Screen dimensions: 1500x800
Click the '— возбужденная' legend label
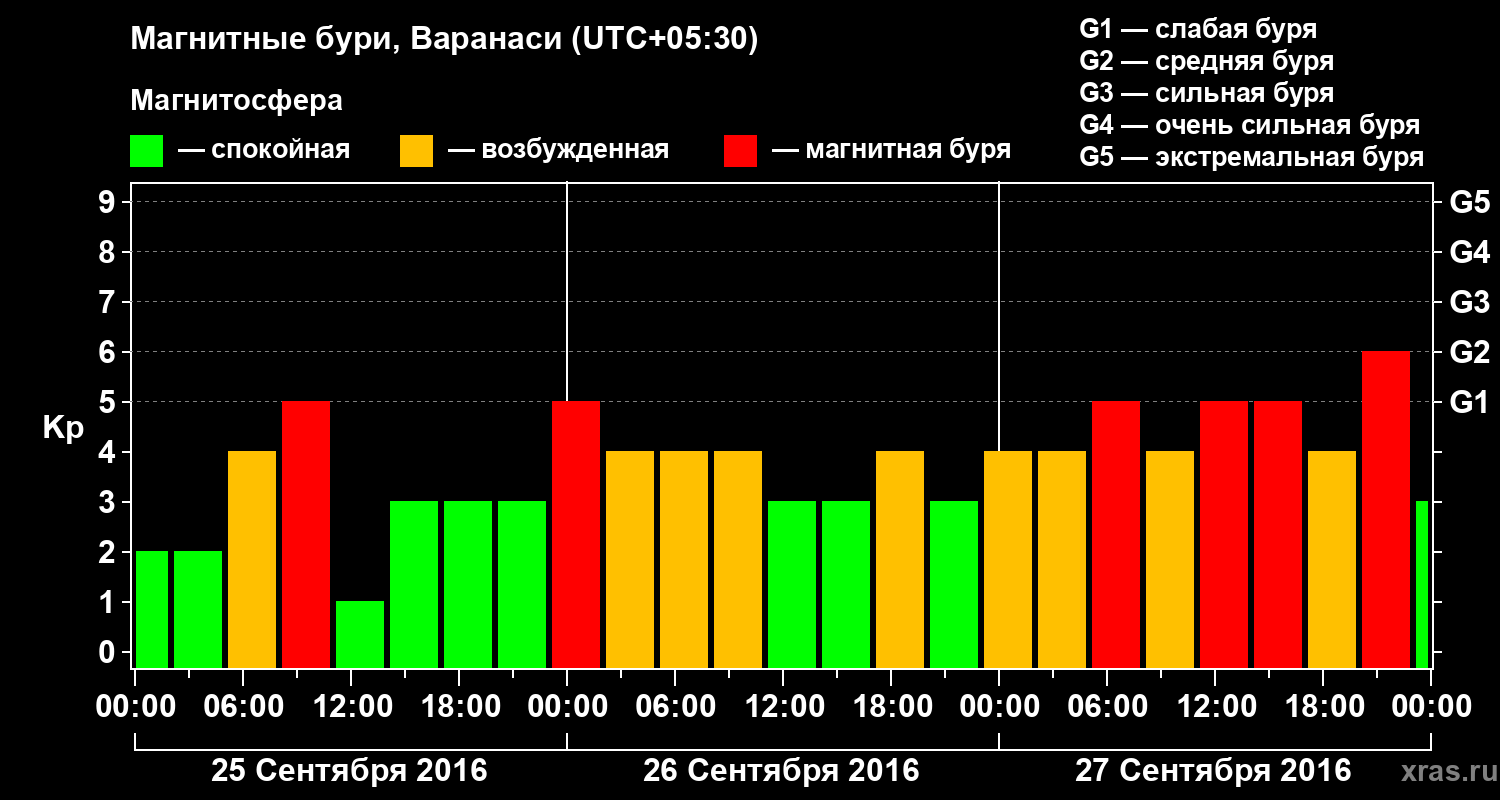pos(558,151)
